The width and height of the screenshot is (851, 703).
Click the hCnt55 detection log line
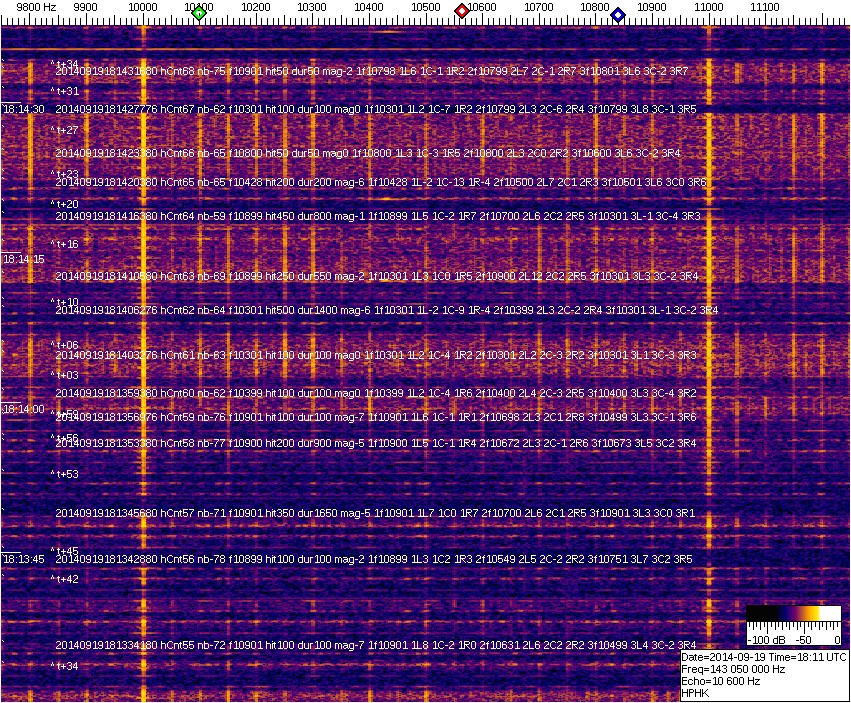point(375,645)
